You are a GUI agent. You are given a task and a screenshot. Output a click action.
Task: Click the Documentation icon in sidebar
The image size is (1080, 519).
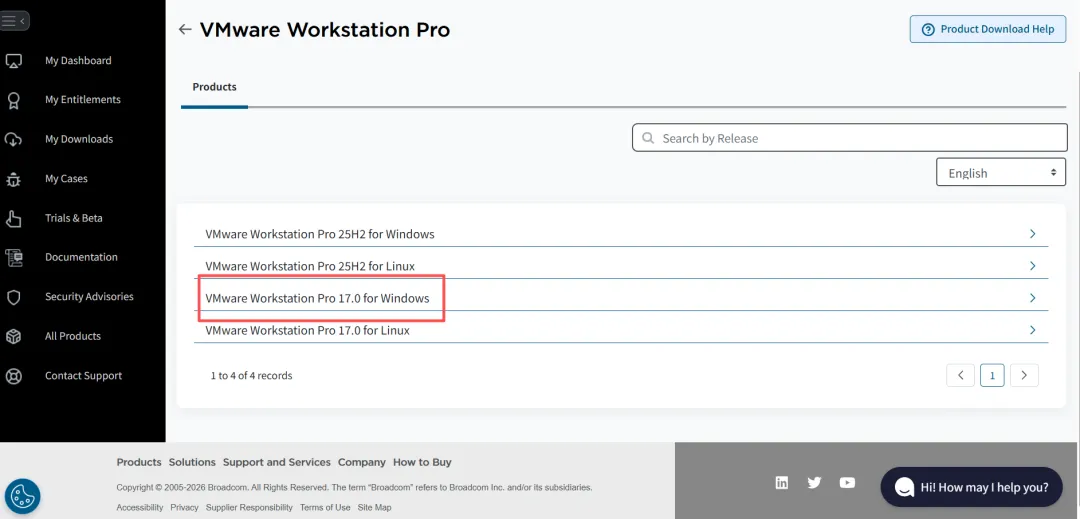point(14,257)
